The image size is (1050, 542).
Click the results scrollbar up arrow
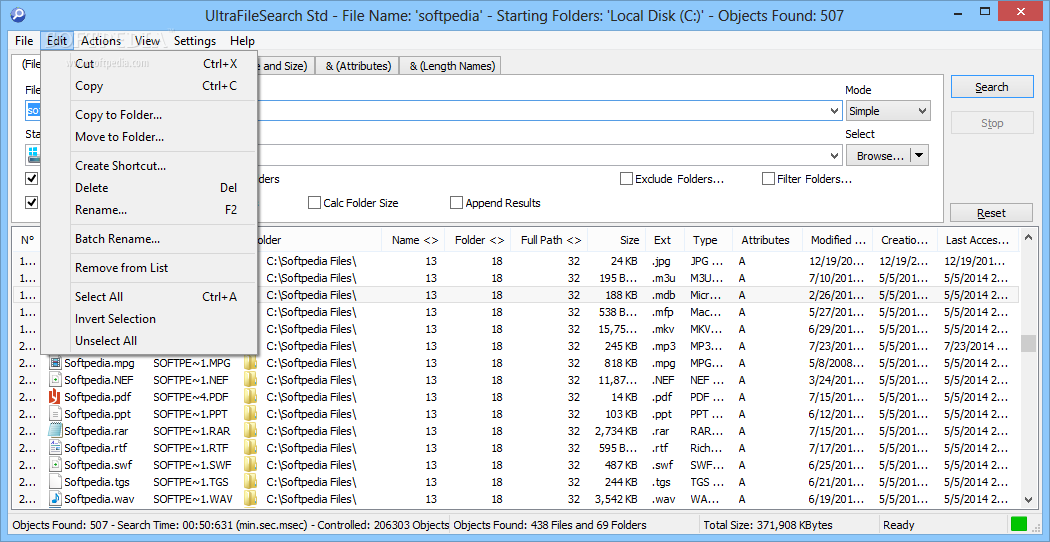(1028, 239)
